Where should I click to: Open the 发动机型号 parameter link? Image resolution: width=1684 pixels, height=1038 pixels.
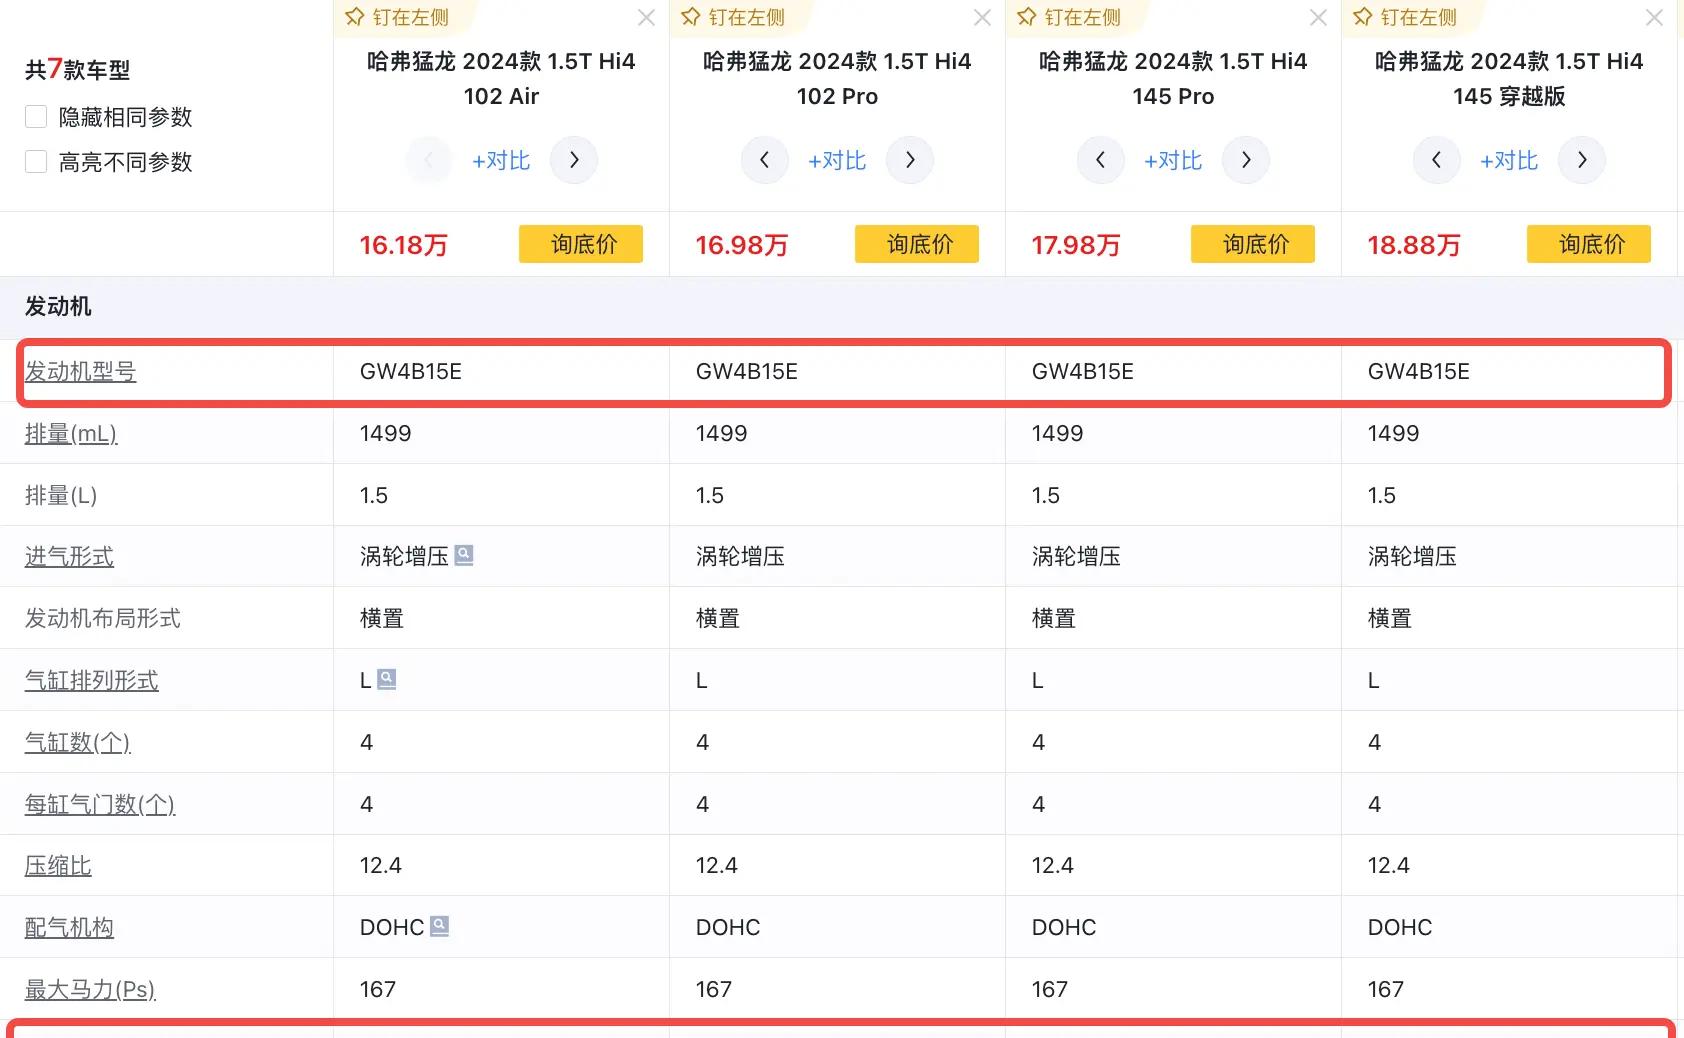80,371
